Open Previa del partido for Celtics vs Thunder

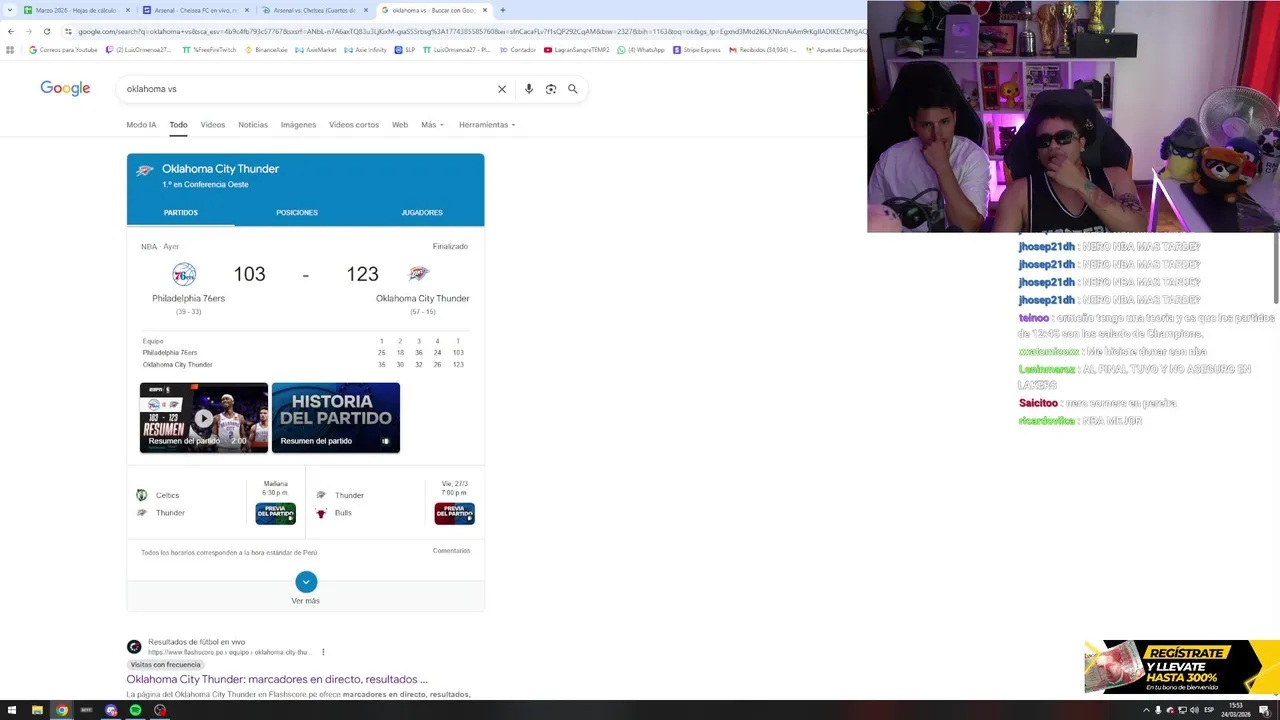coord(275,514)
